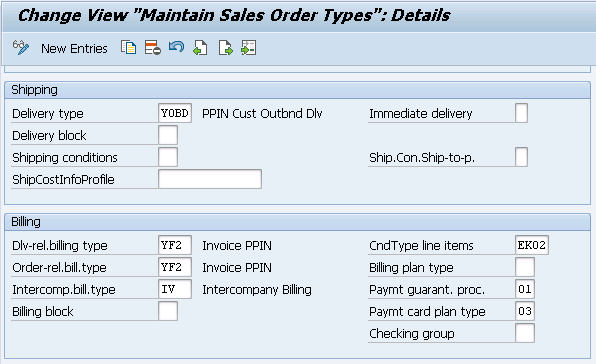Click the Copy As icon
The width and height of the screenshot is (596, 364).
[128, 48]
